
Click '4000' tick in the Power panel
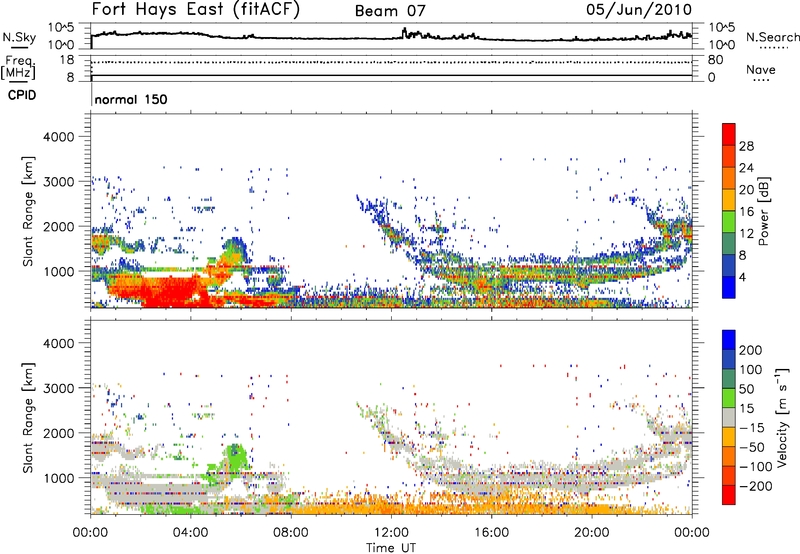[58, 137]
